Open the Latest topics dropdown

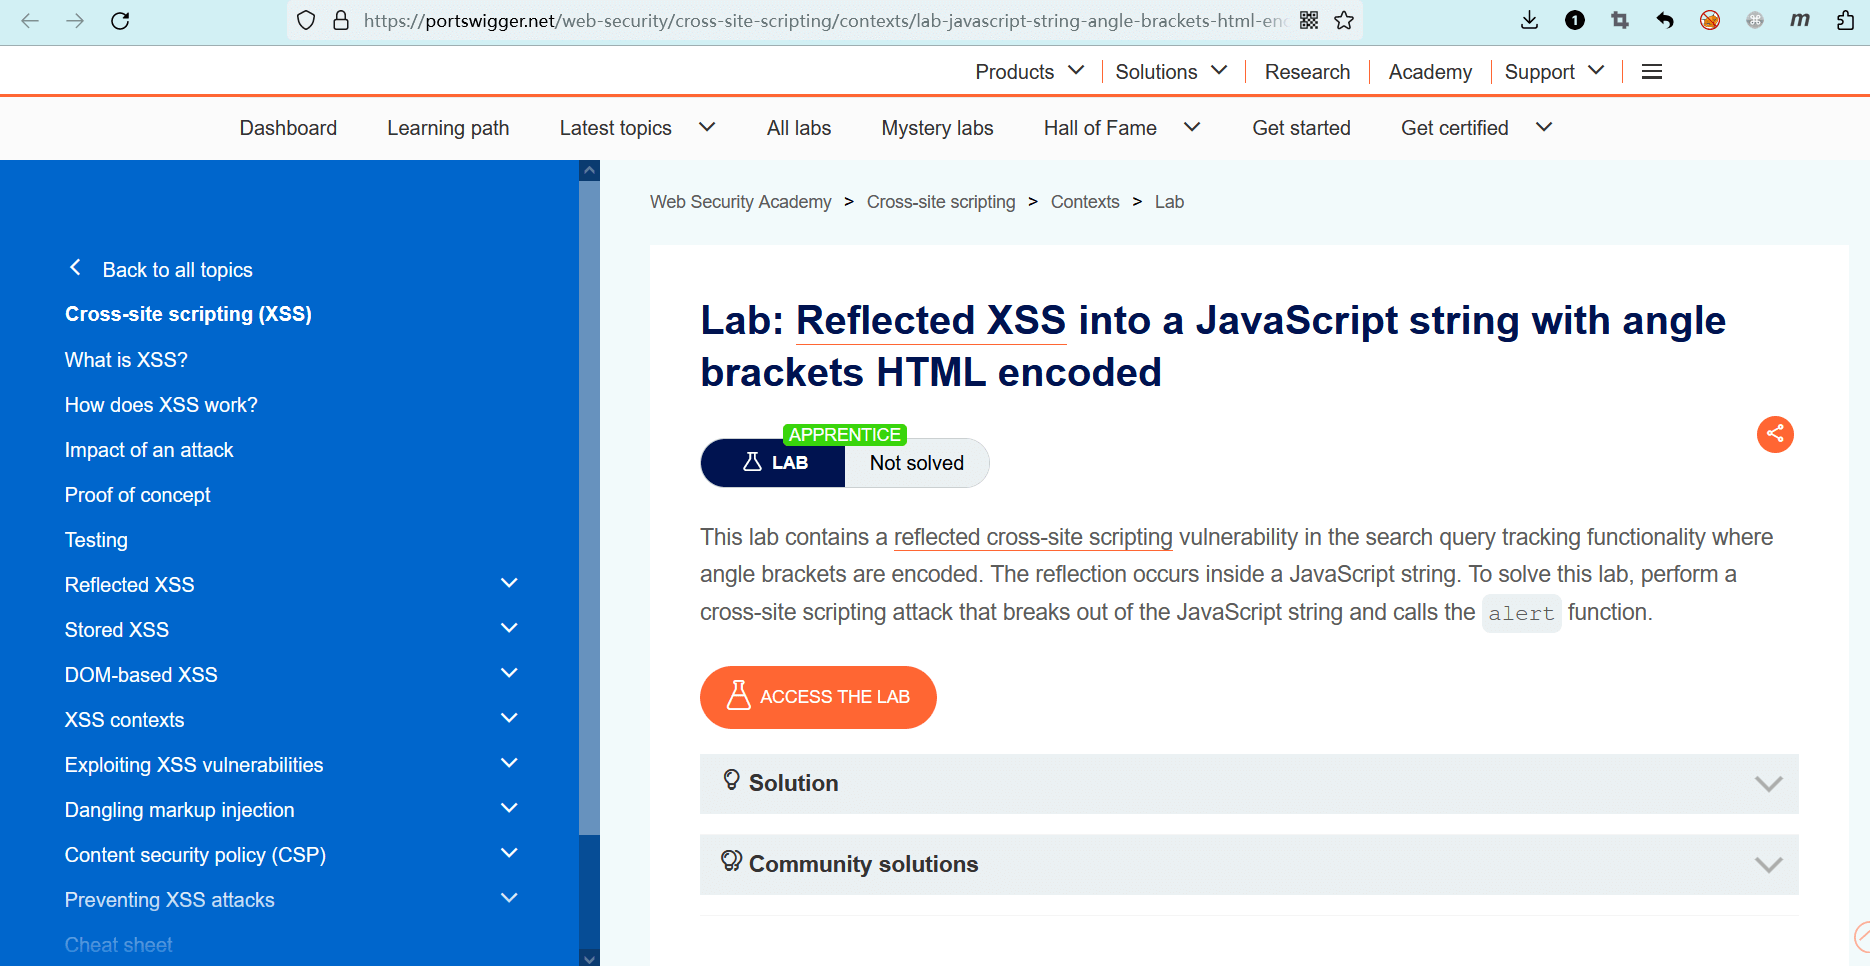(637, 128)
